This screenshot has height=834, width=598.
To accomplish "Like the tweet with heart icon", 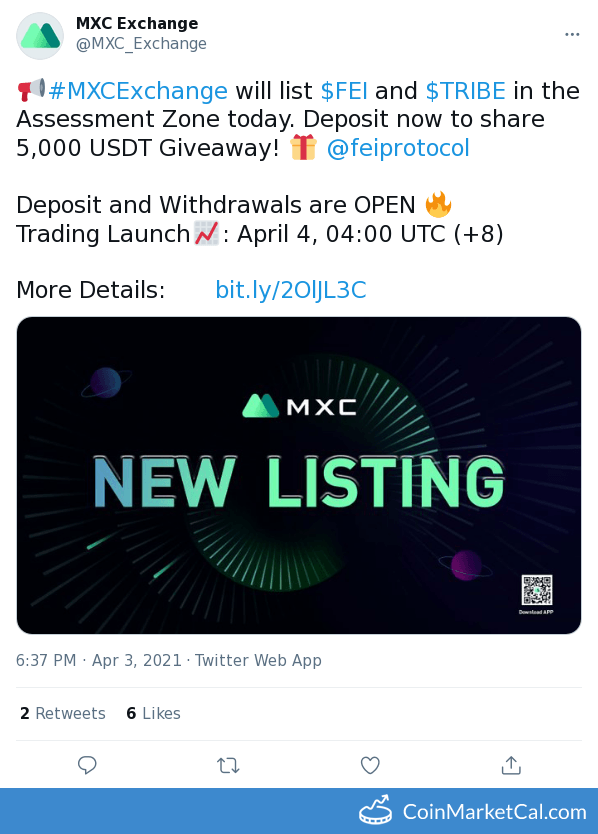I will [370, 765].
